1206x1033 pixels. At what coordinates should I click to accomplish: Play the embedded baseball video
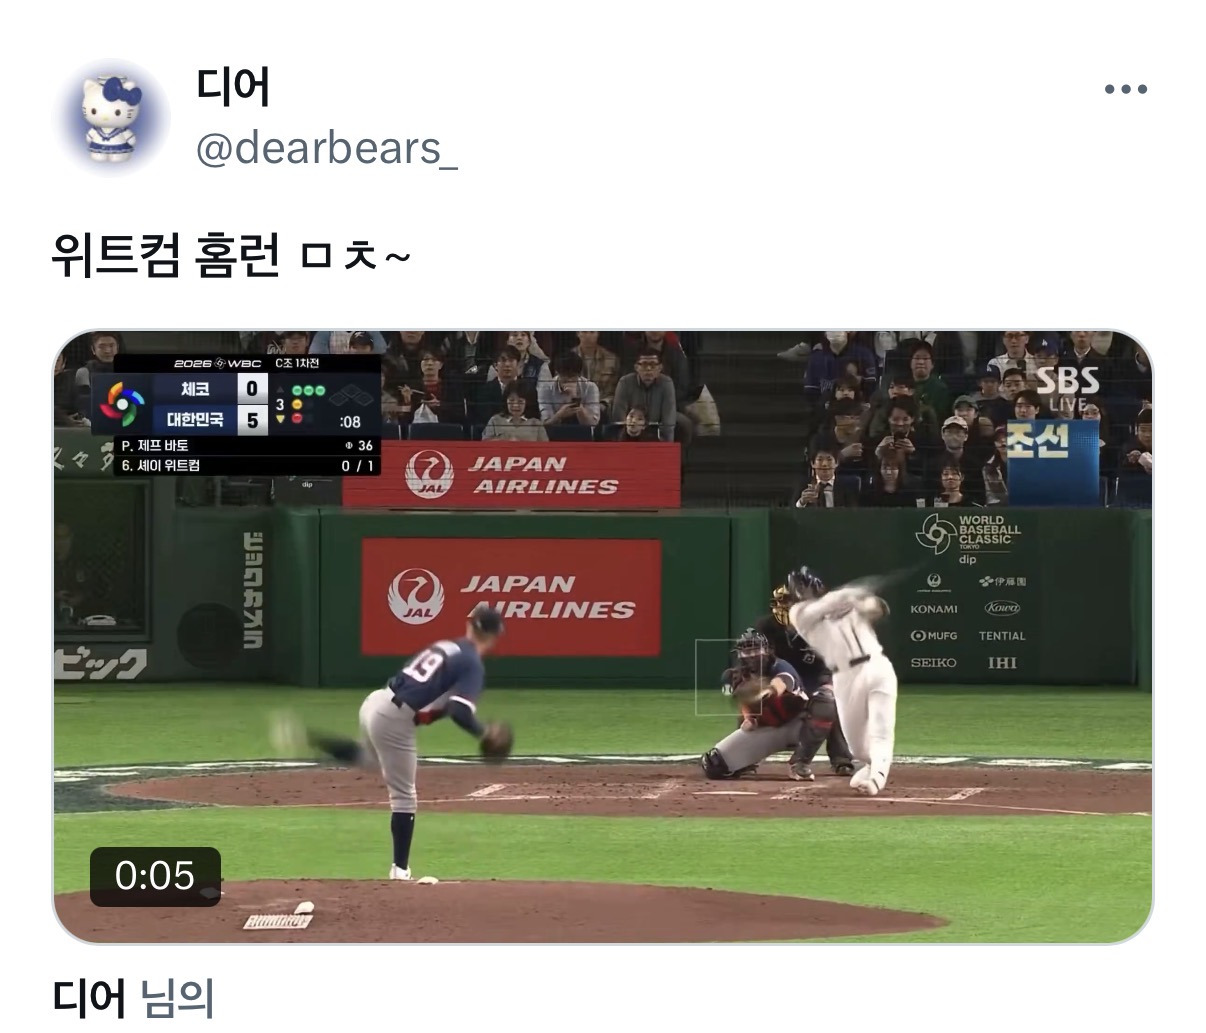pyautogui.click(x=603, y=636)
